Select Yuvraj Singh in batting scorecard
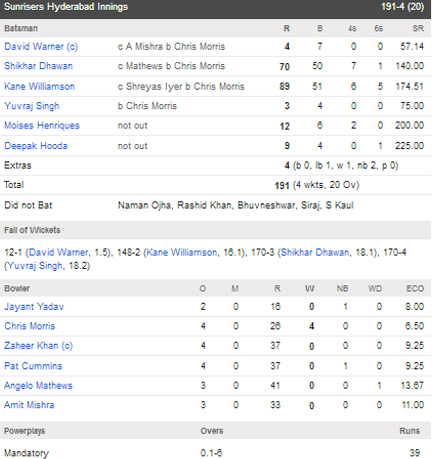Screen dimensions: 433x459 tap(32, 106)
